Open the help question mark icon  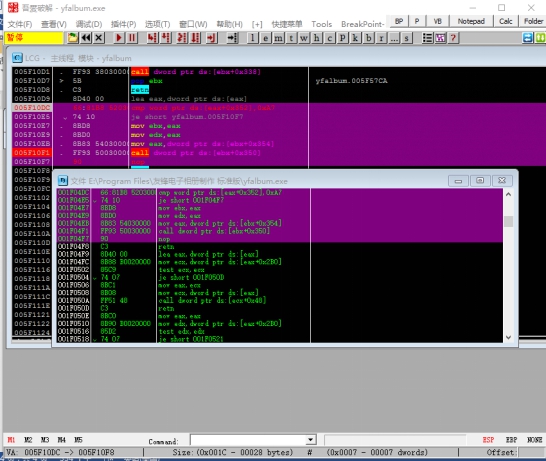pyautogui.click(x=453, y=38)
